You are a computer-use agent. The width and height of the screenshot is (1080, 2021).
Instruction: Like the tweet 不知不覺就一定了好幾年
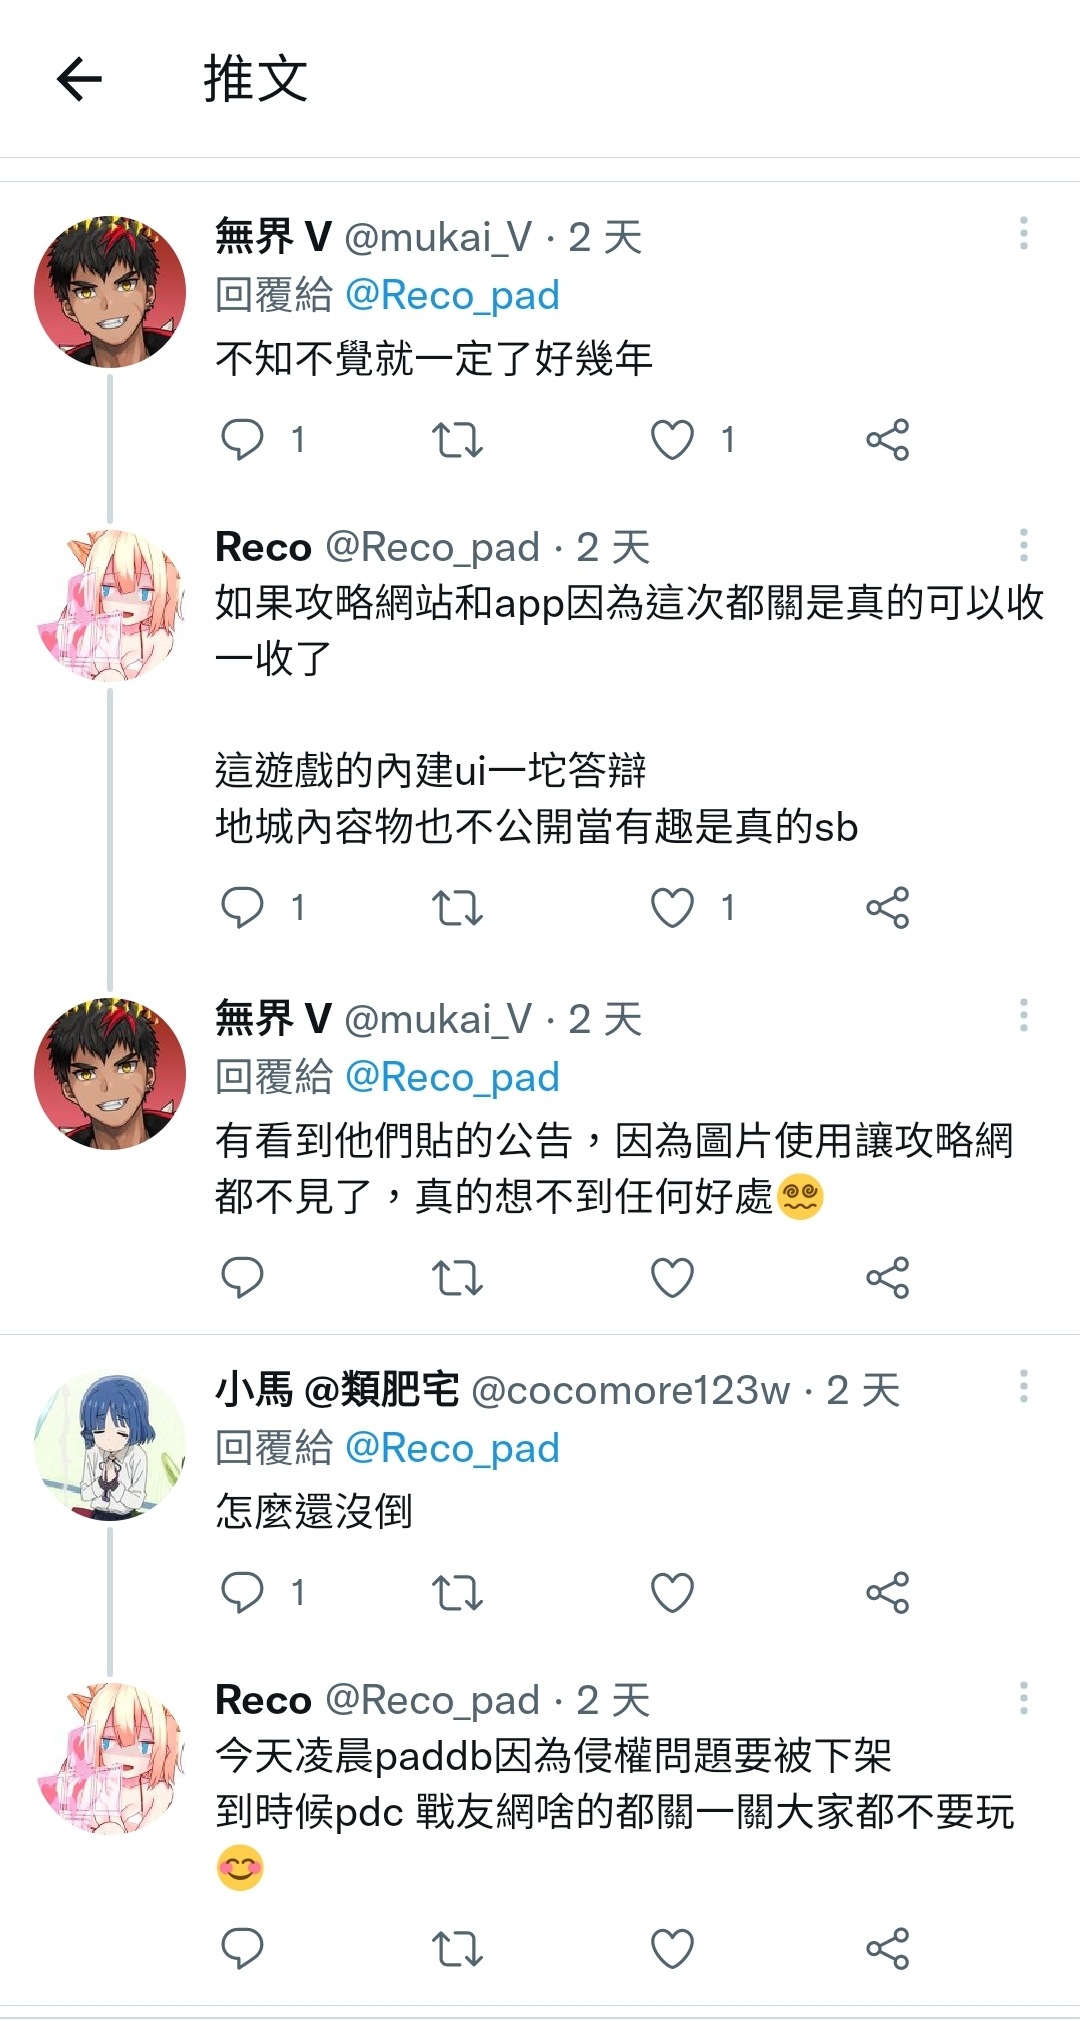click(x=672, y=440)
